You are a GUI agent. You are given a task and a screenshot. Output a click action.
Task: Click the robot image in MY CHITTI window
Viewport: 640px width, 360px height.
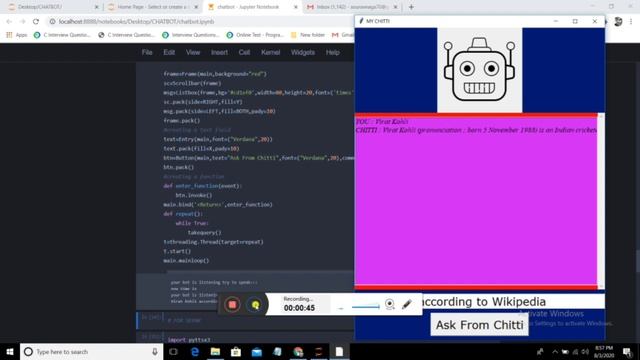pyautogui.click(x=479, y=70)
